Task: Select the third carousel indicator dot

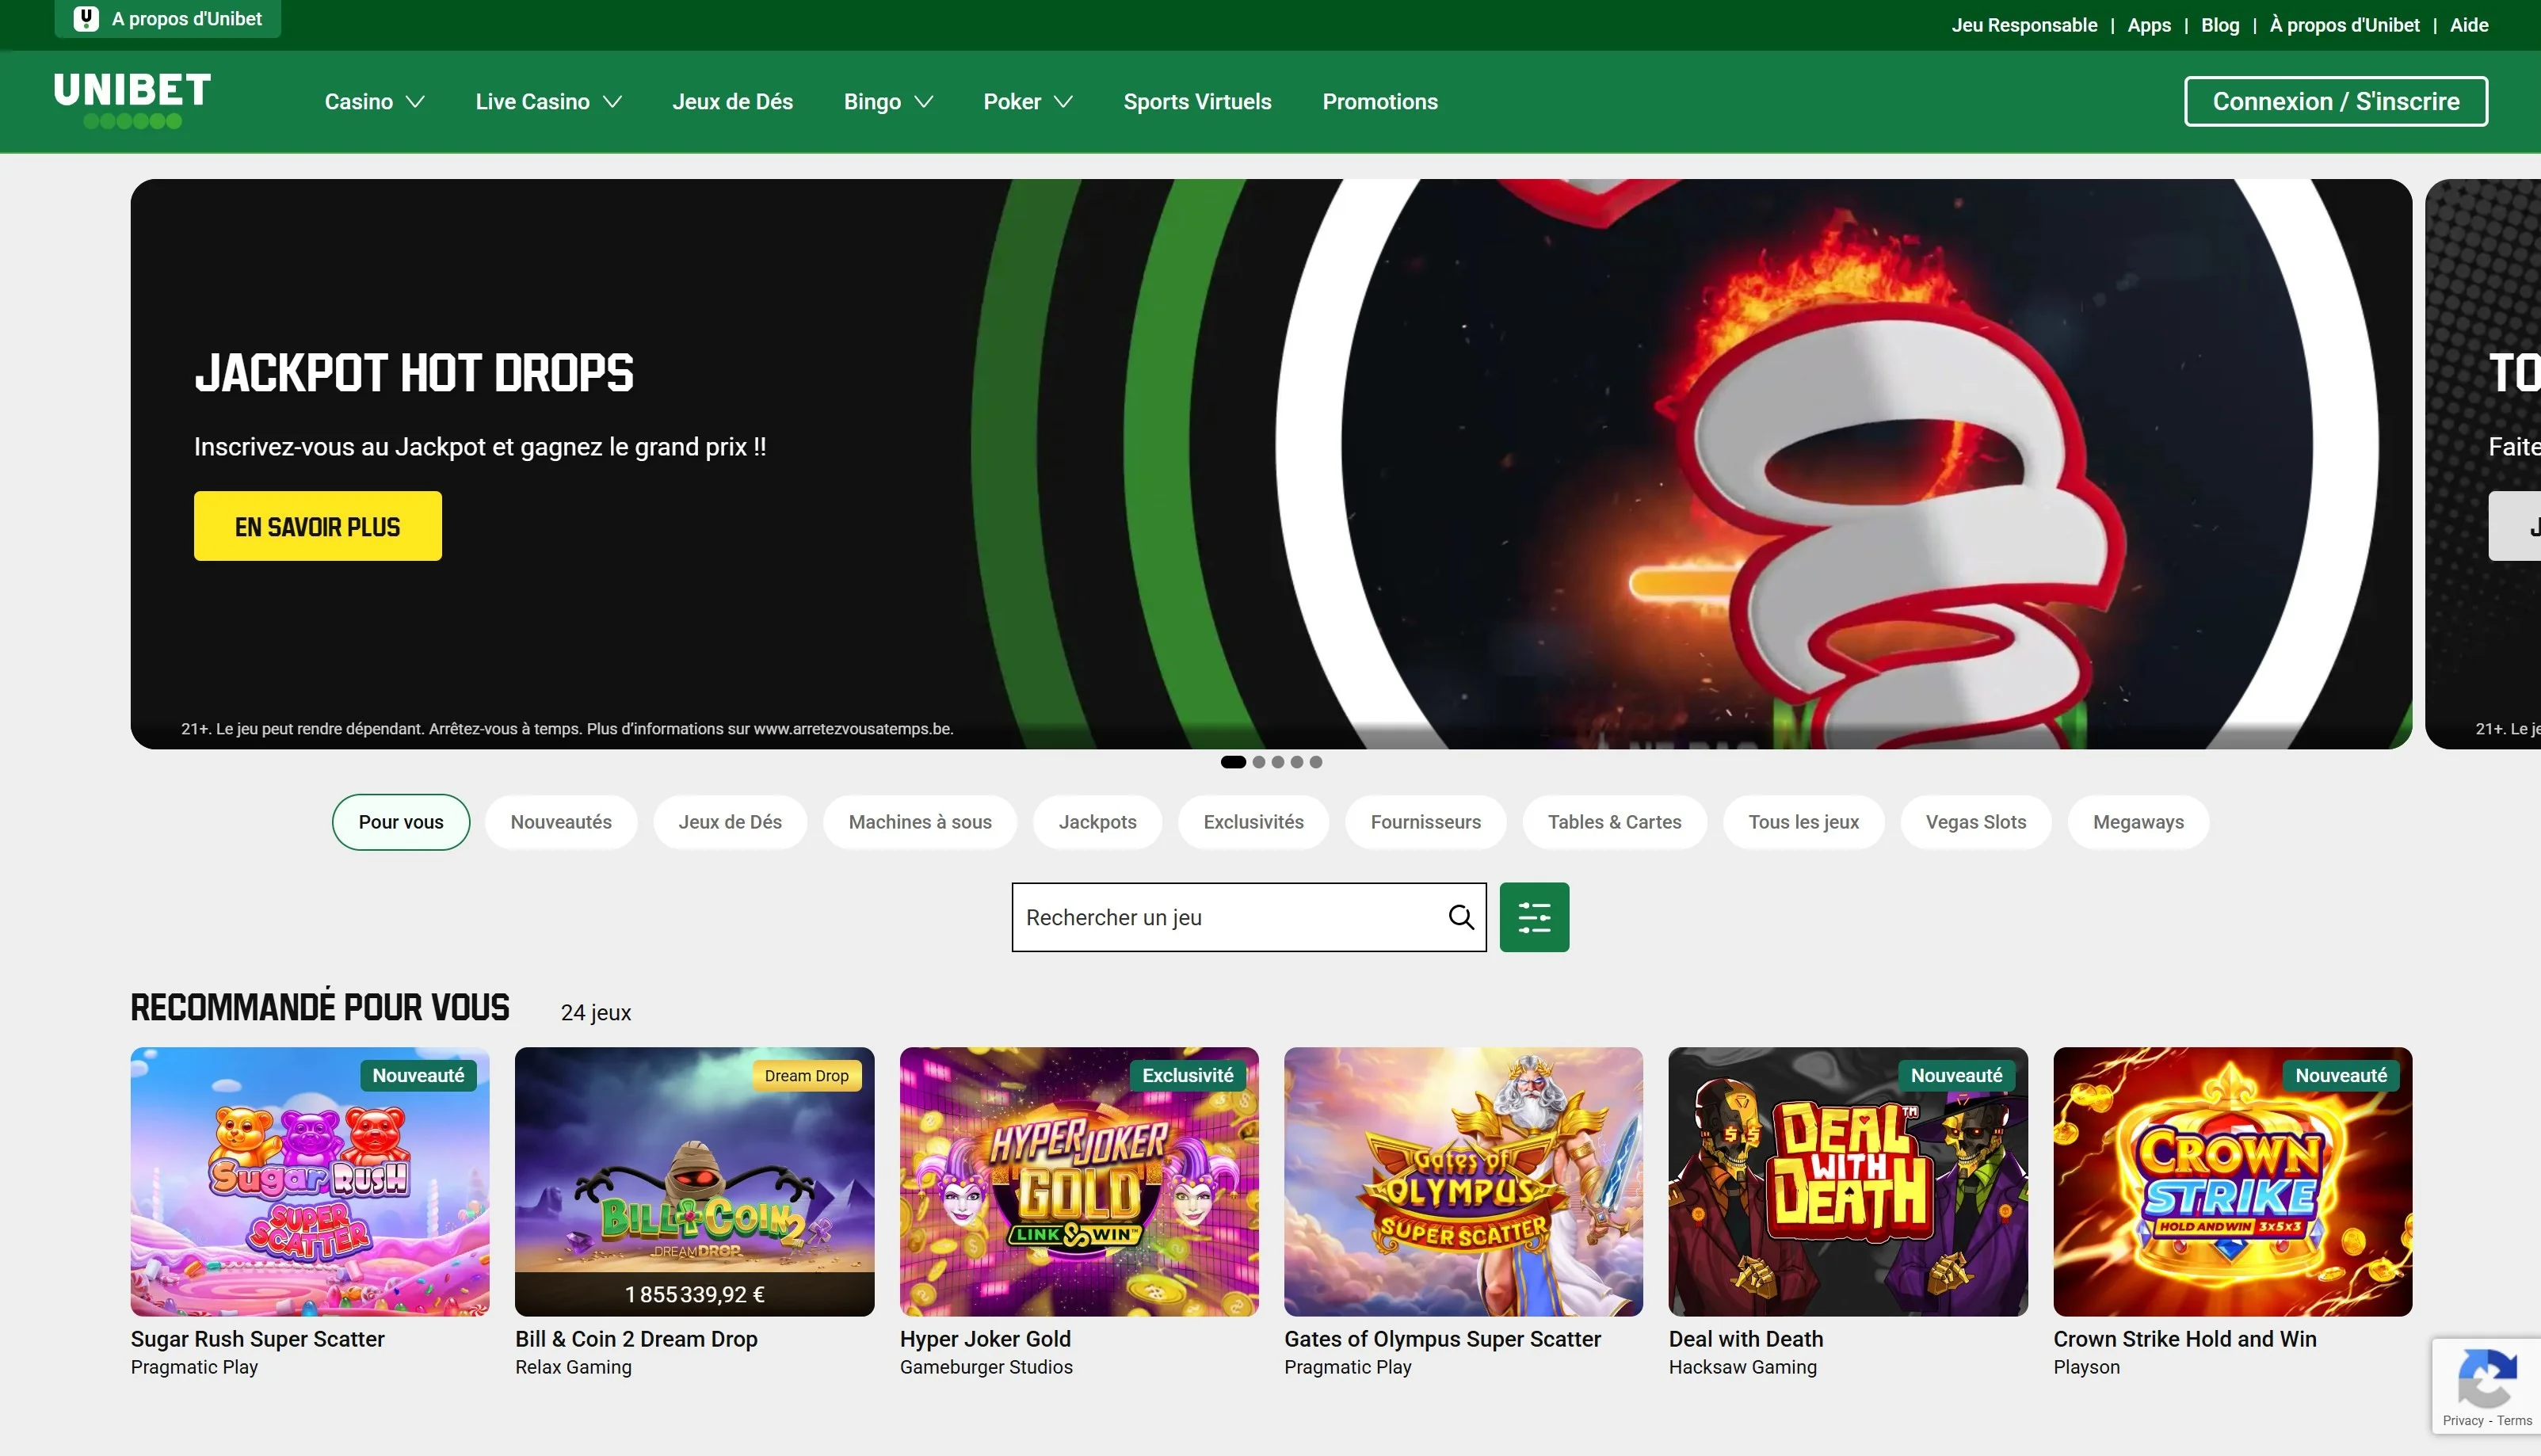Action: pos(1277,762)
